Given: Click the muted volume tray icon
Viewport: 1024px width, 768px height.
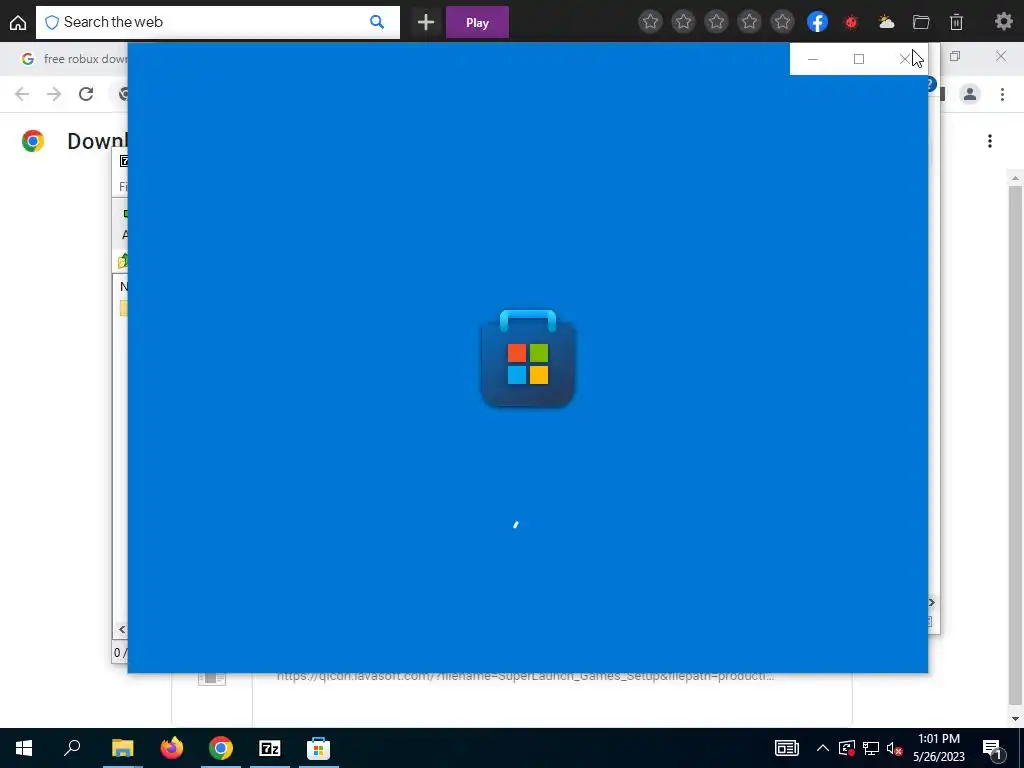Looking at the screenshot, I should click(895, 748).
